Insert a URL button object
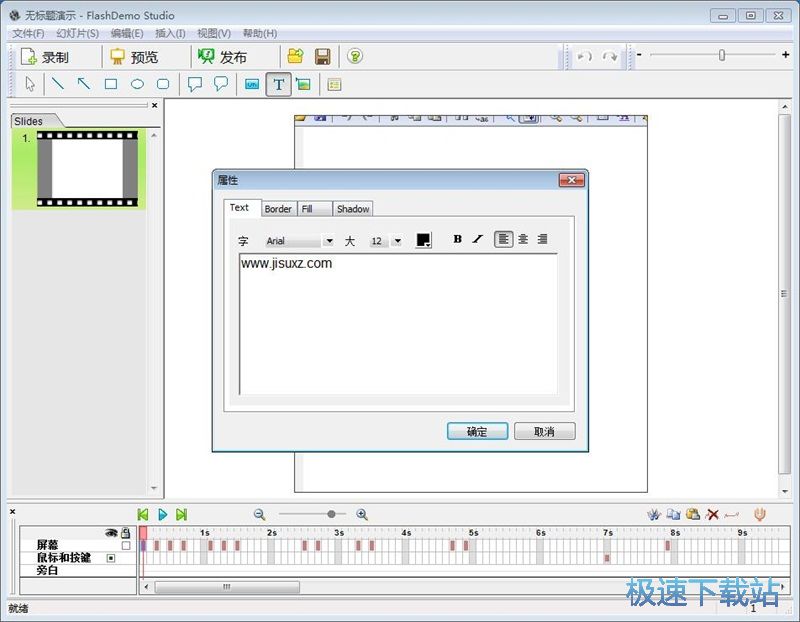This screenshot has height=622, width=800. [x=252, y=85]
